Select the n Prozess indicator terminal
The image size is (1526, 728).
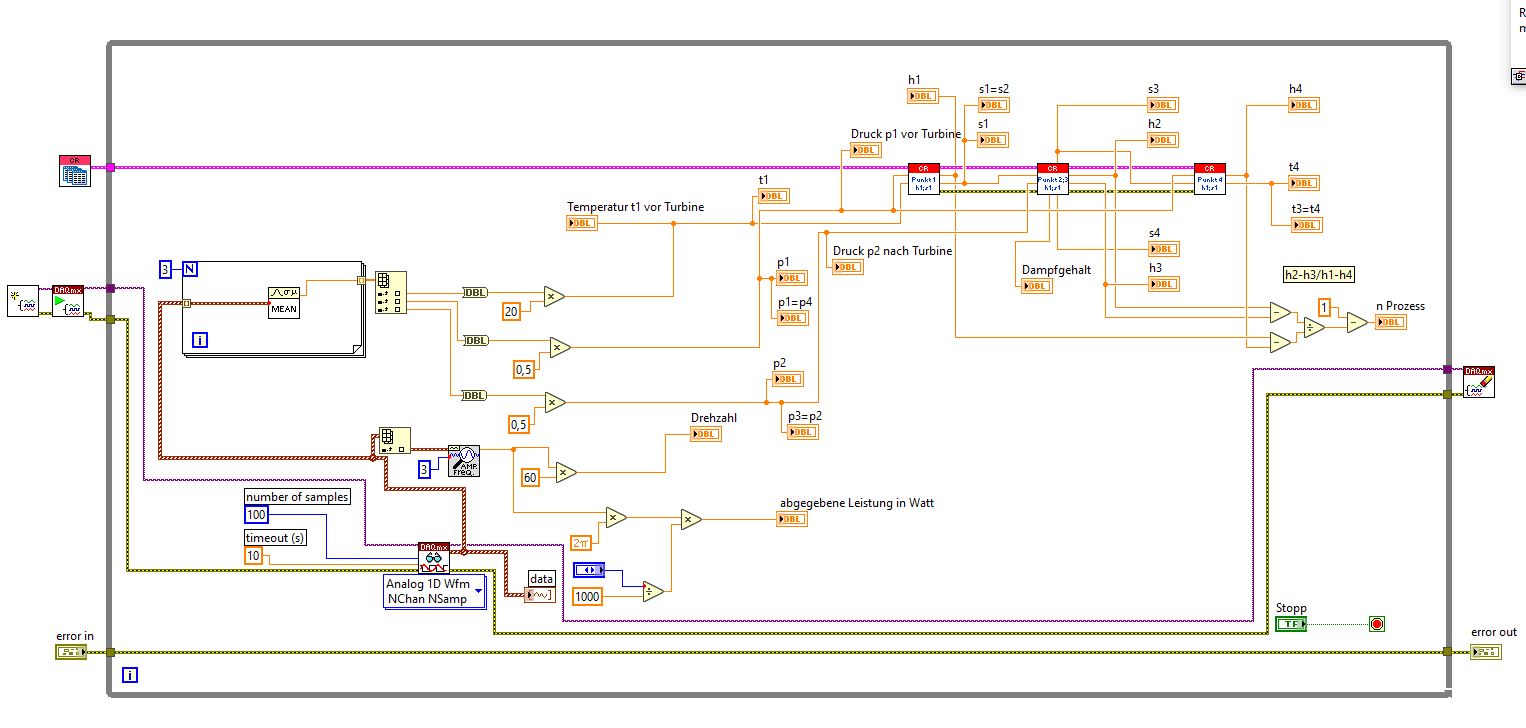[x=1391, y=322]
